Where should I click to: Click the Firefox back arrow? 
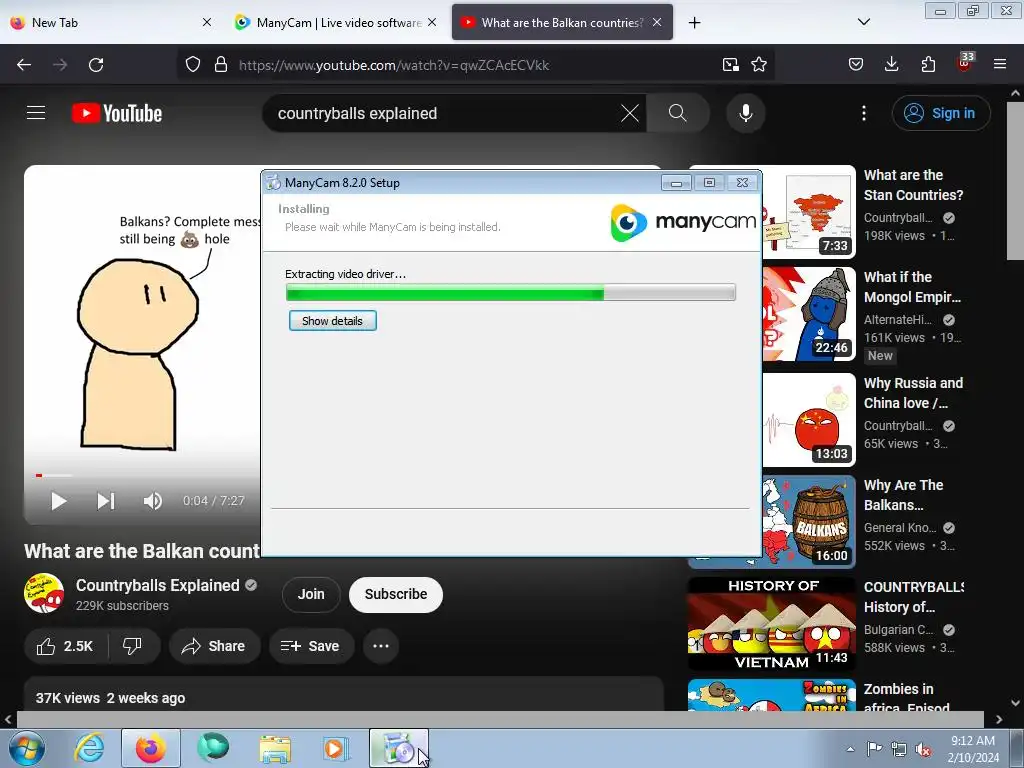24,65
